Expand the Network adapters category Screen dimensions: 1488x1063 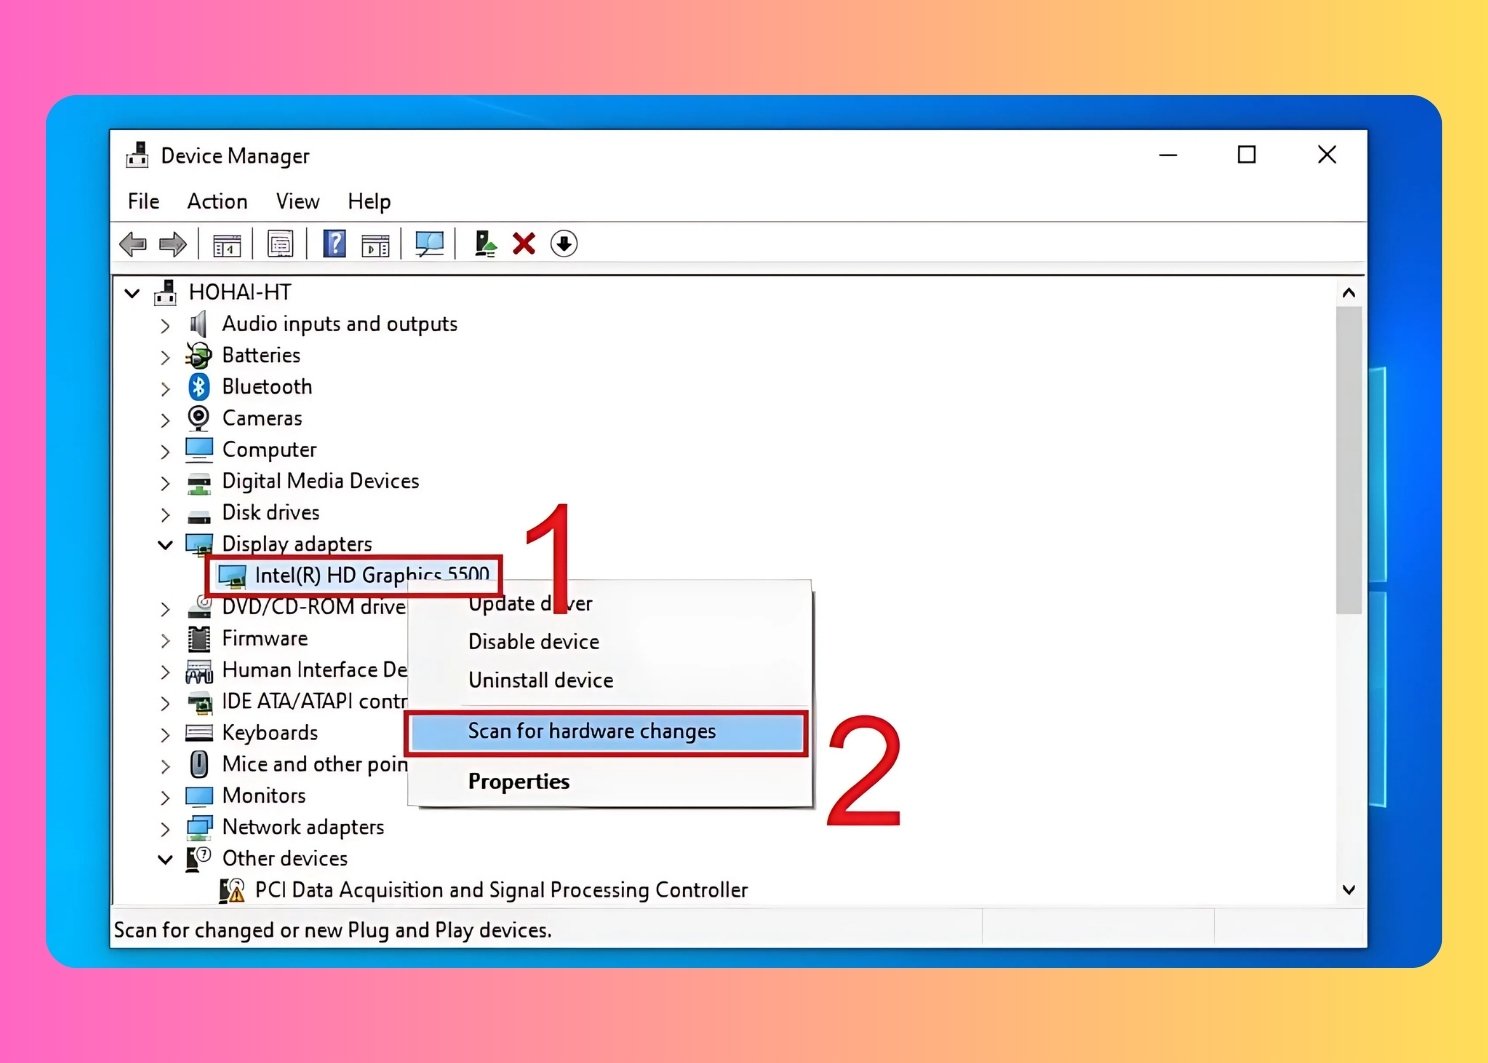point(165,828)
